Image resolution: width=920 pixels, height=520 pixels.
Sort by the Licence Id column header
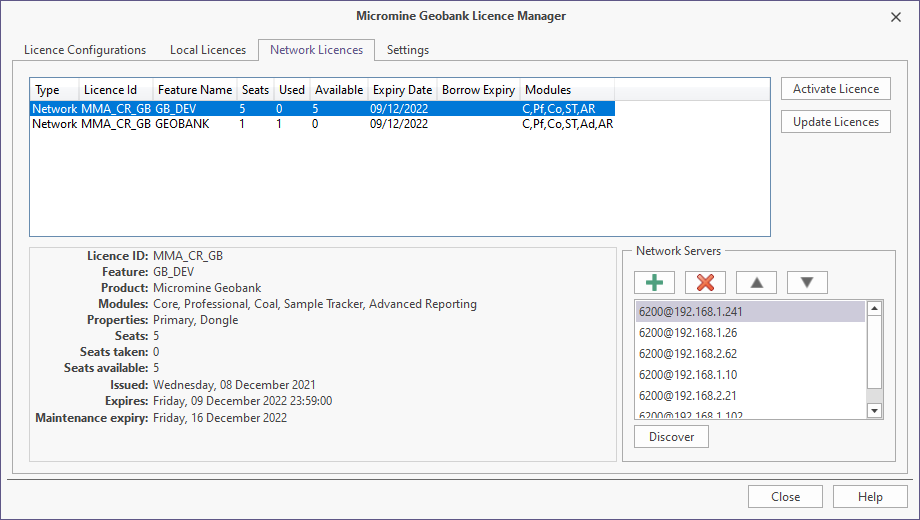pos(116,90)
